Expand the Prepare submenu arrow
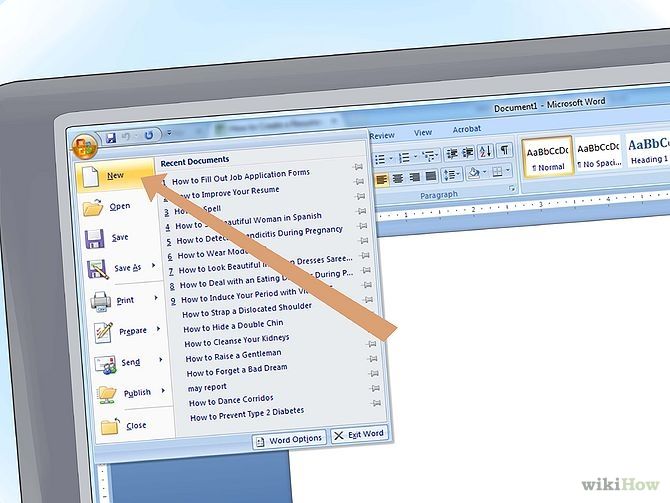 coord(159,328)
